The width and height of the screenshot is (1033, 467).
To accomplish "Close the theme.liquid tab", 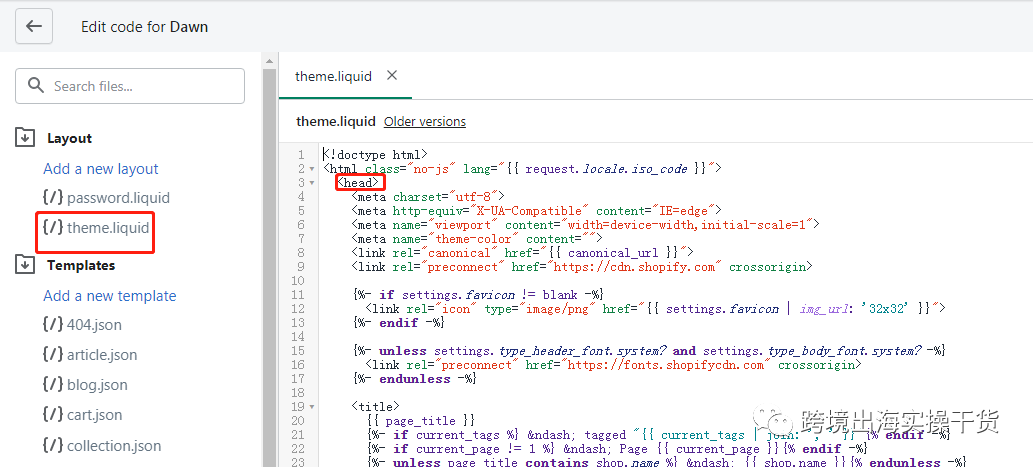I will click(392, 76).
